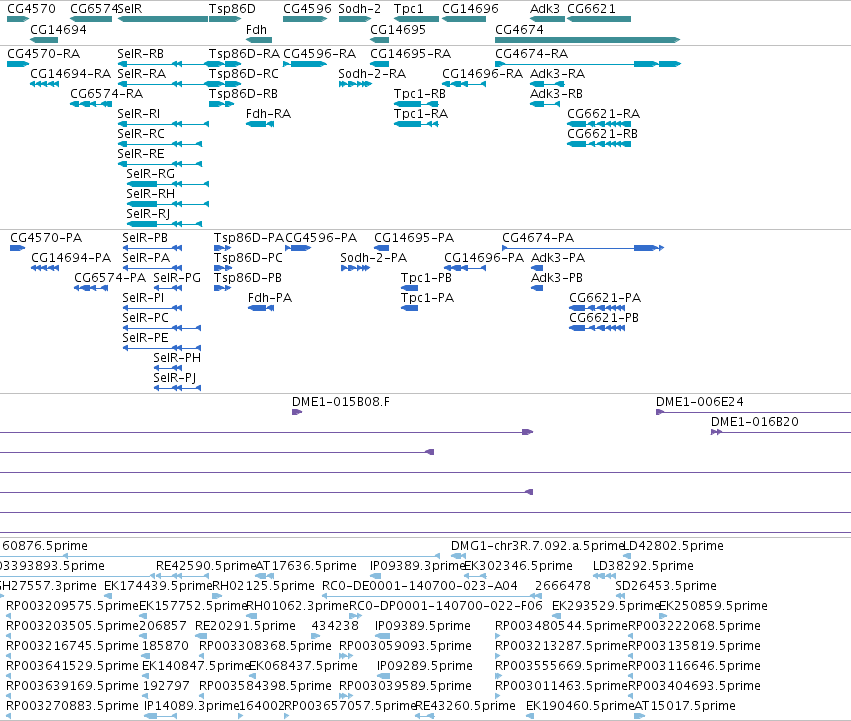Screen dimensions: 851x721
Task: Select EST RE20291.5prime label
Action: pos(245,626)
